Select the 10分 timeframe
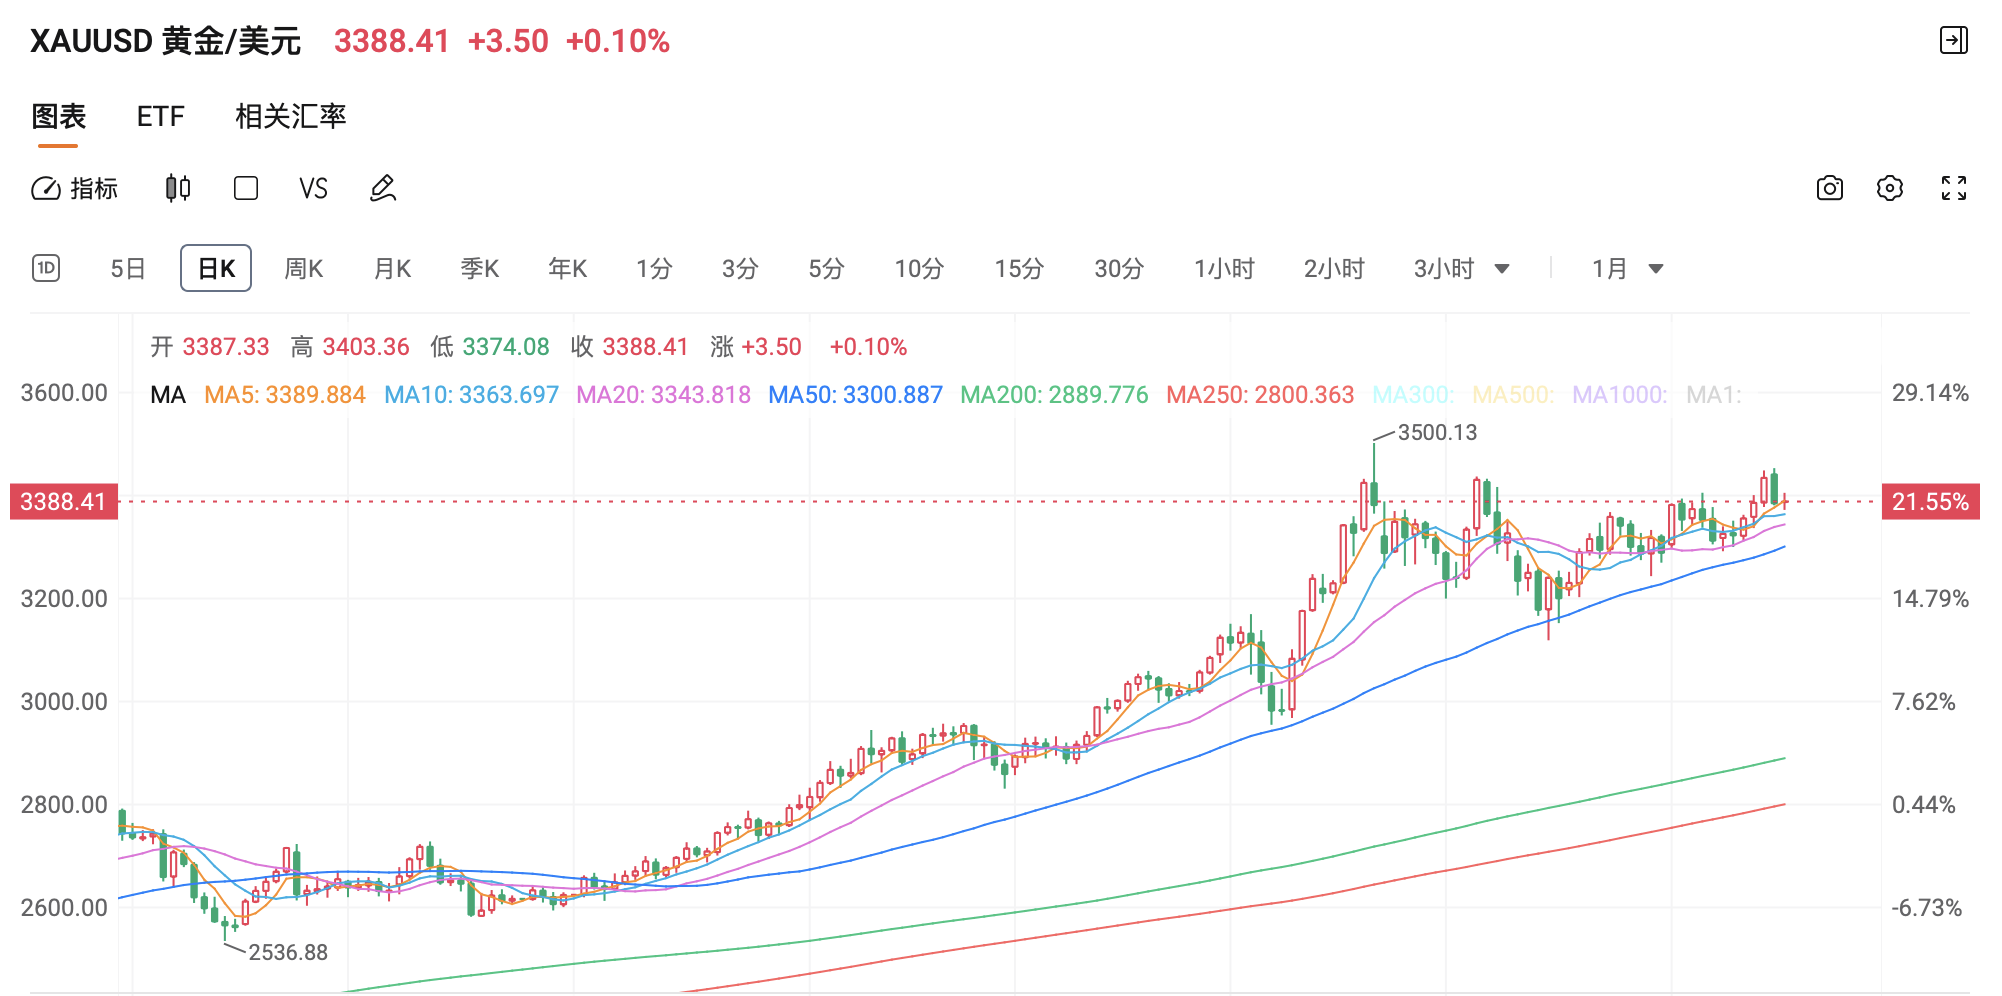The width and height of the screenshot is (2002, 996). (919, 268)
